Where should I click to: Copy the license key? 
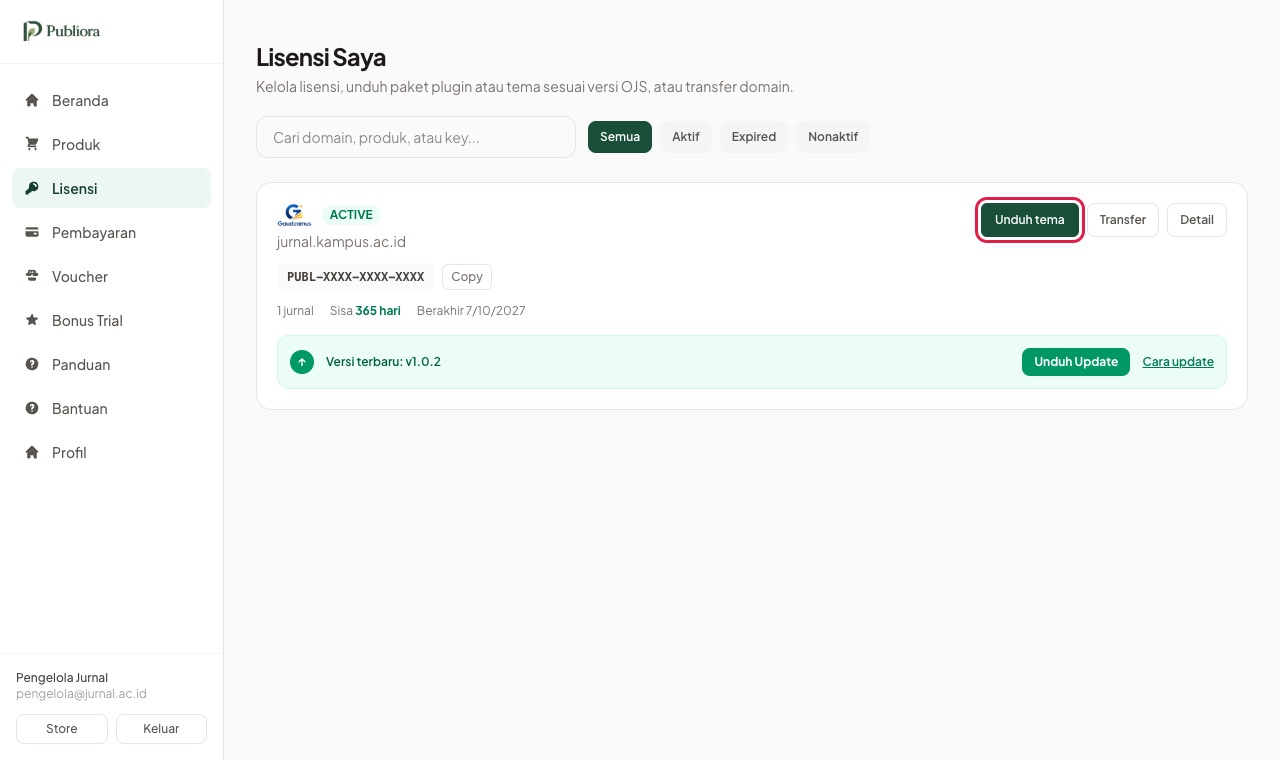(x=467, y=277)
